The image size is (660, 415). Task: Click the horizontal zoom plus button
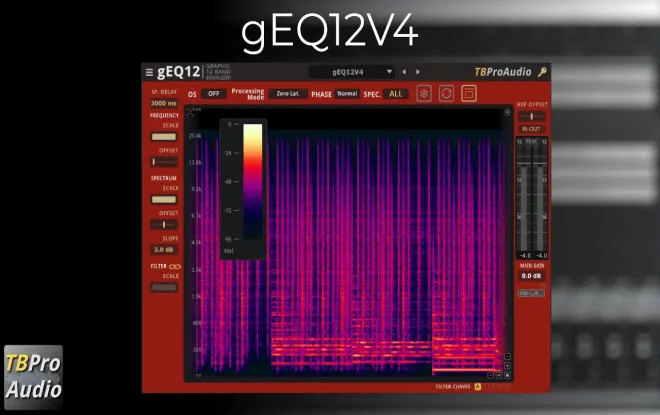499,375
